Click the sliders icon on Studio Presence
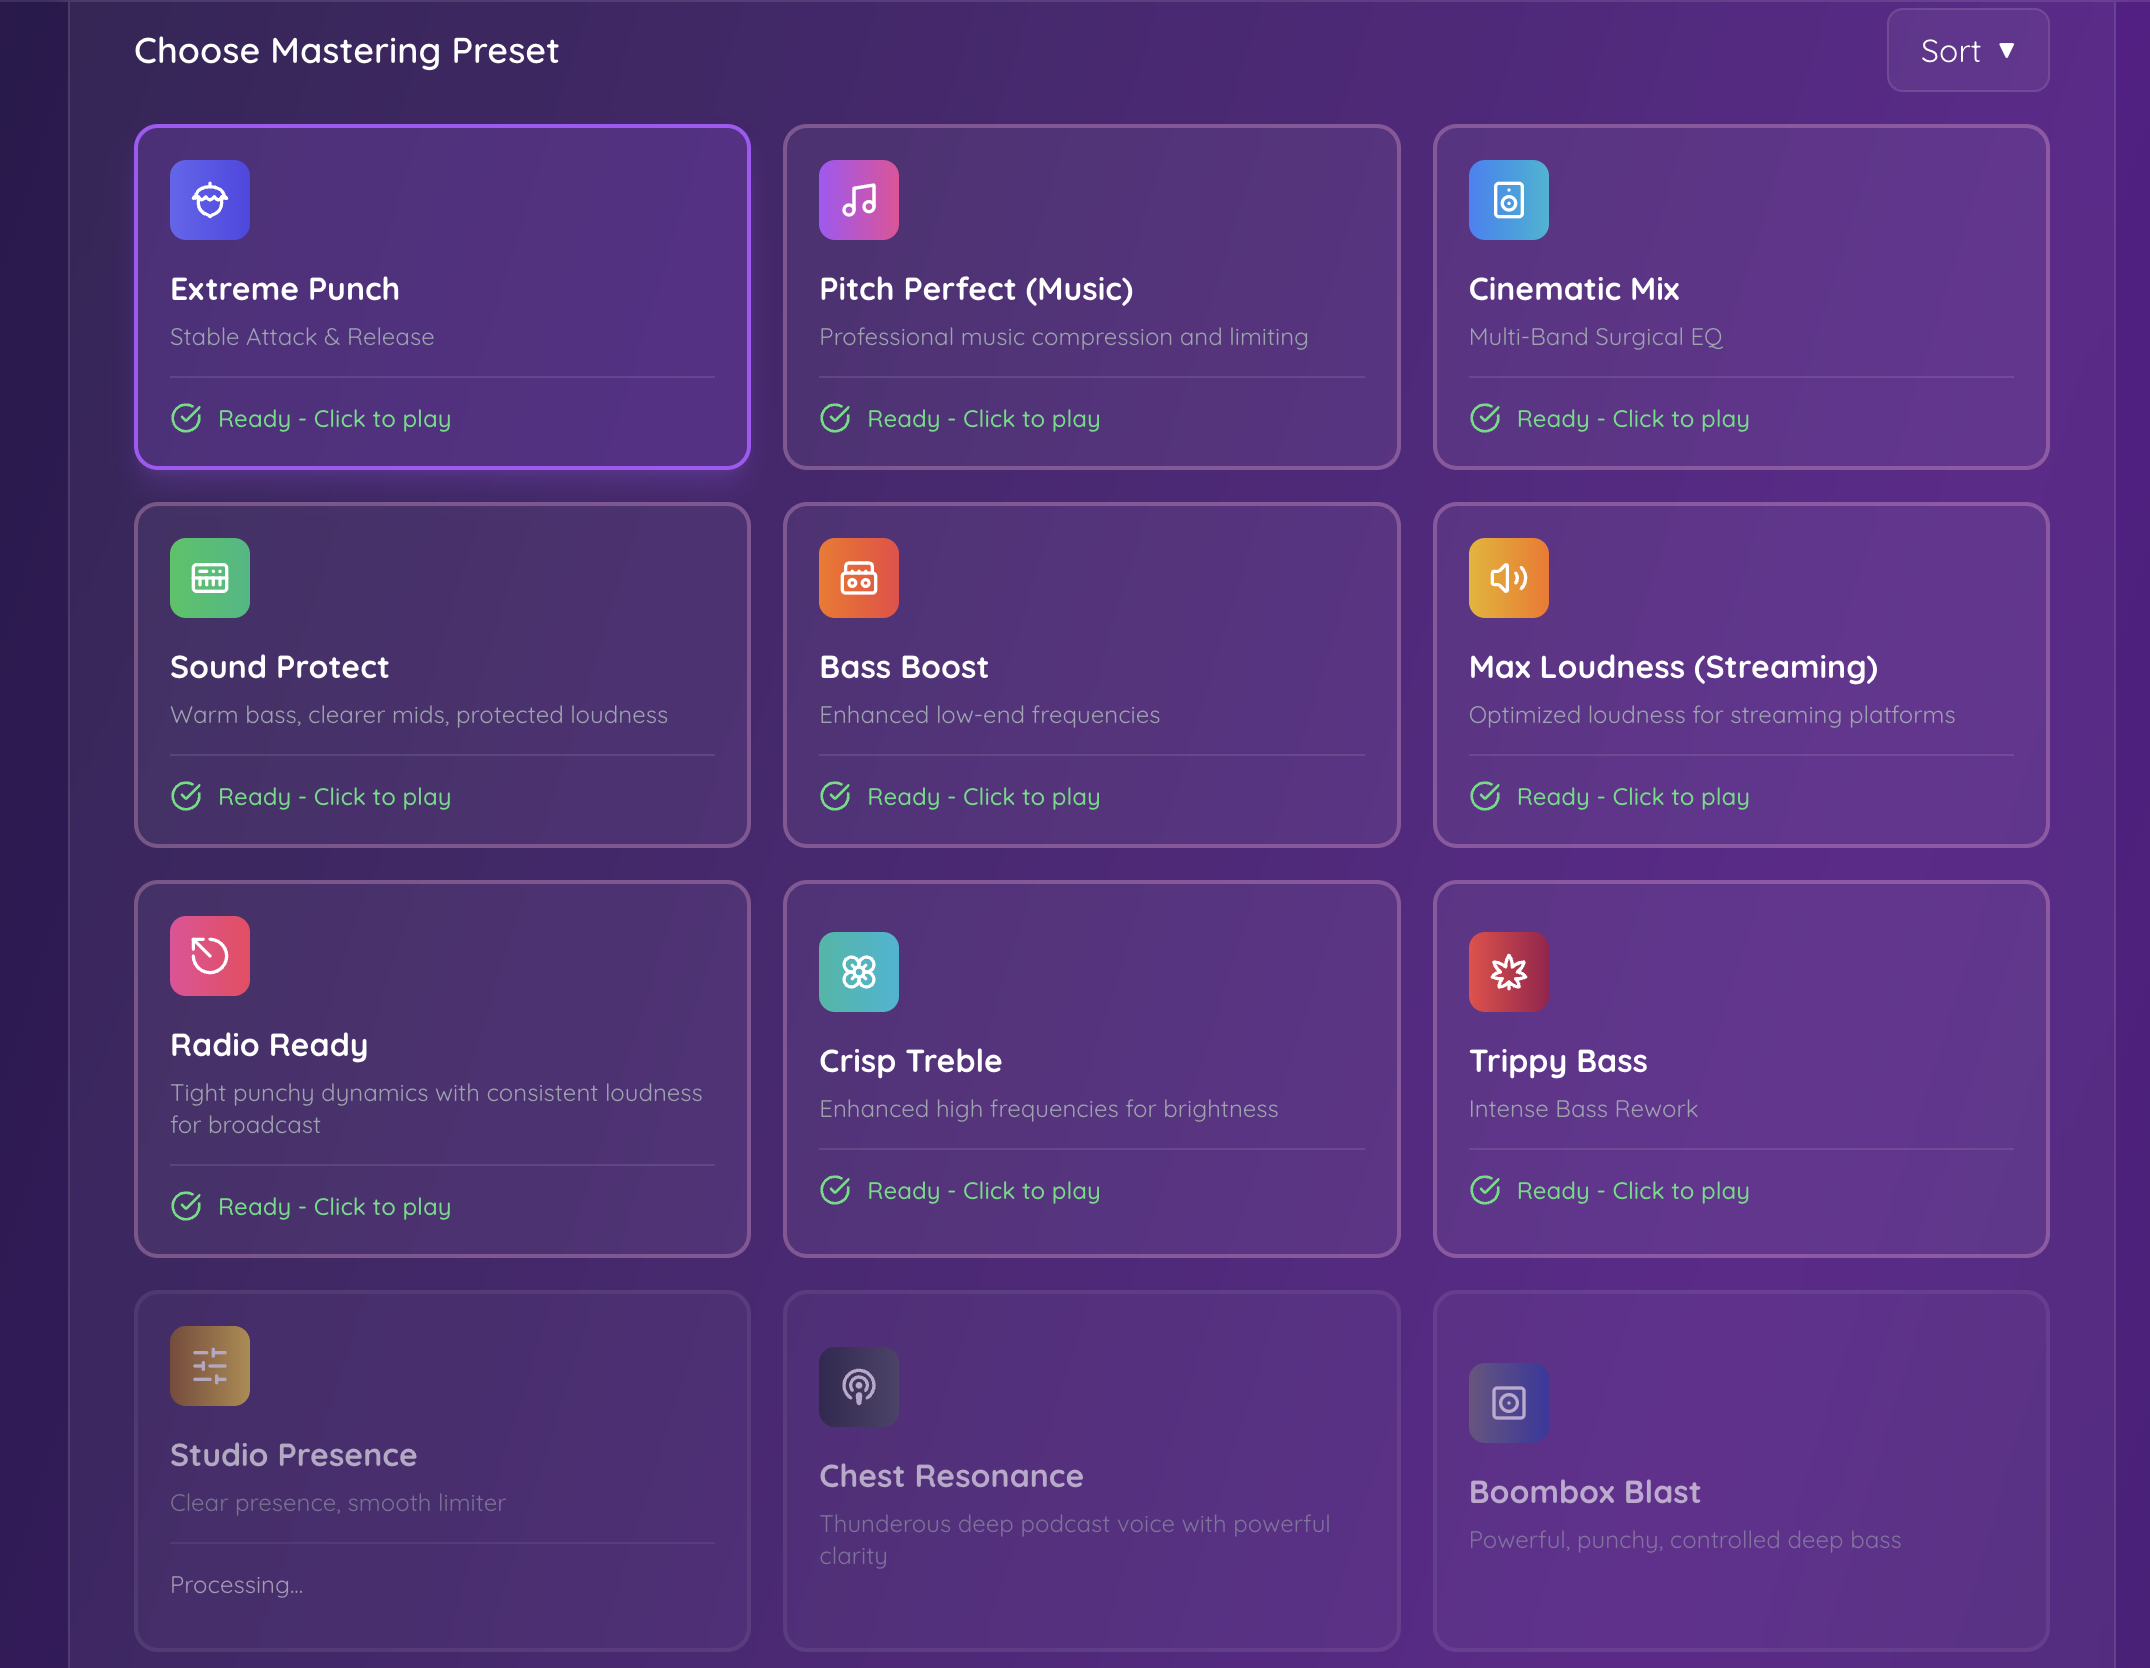2150x1668 pixels. pos(209,1365)
